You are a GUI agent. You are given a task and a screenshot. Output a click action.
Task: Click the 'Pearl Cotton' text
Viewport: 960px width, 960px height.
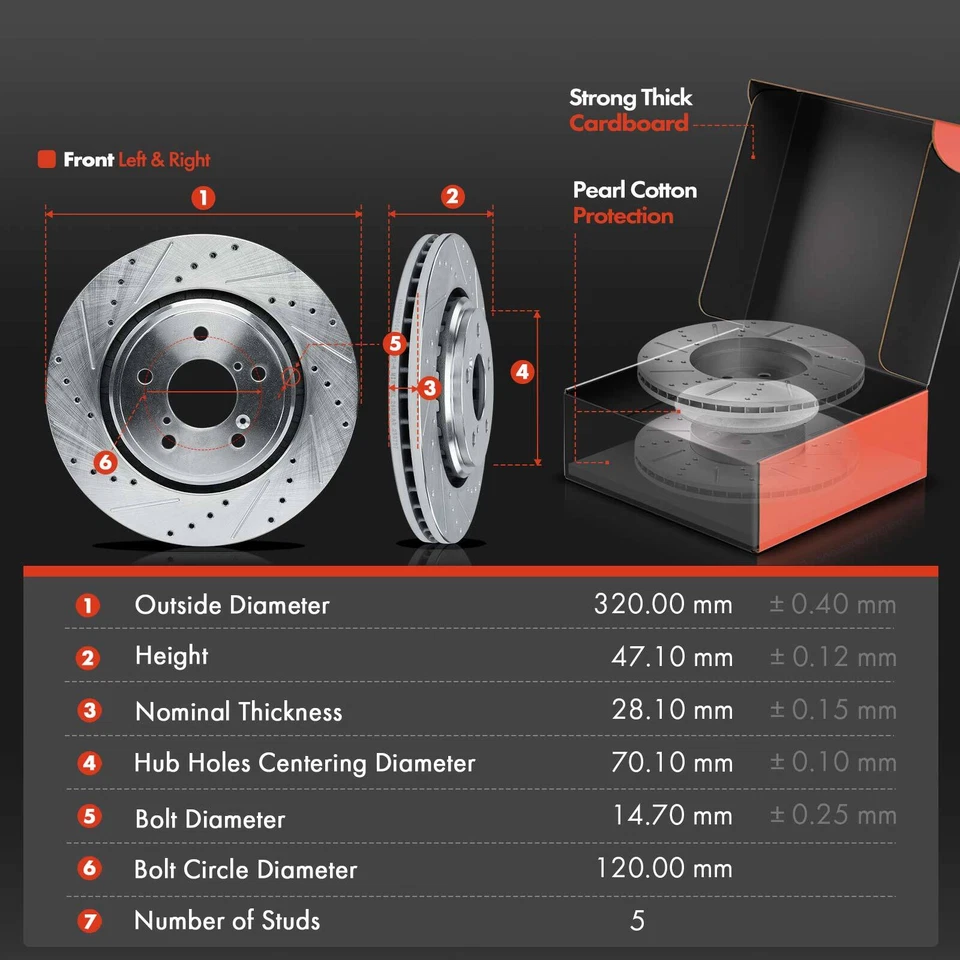click(x=635, y=190)
